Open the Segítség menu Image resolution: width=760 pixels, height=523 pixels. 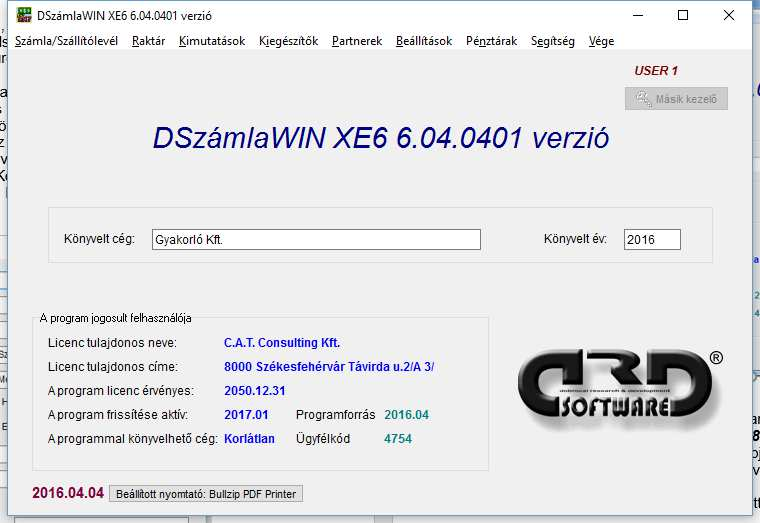point(553,41)
